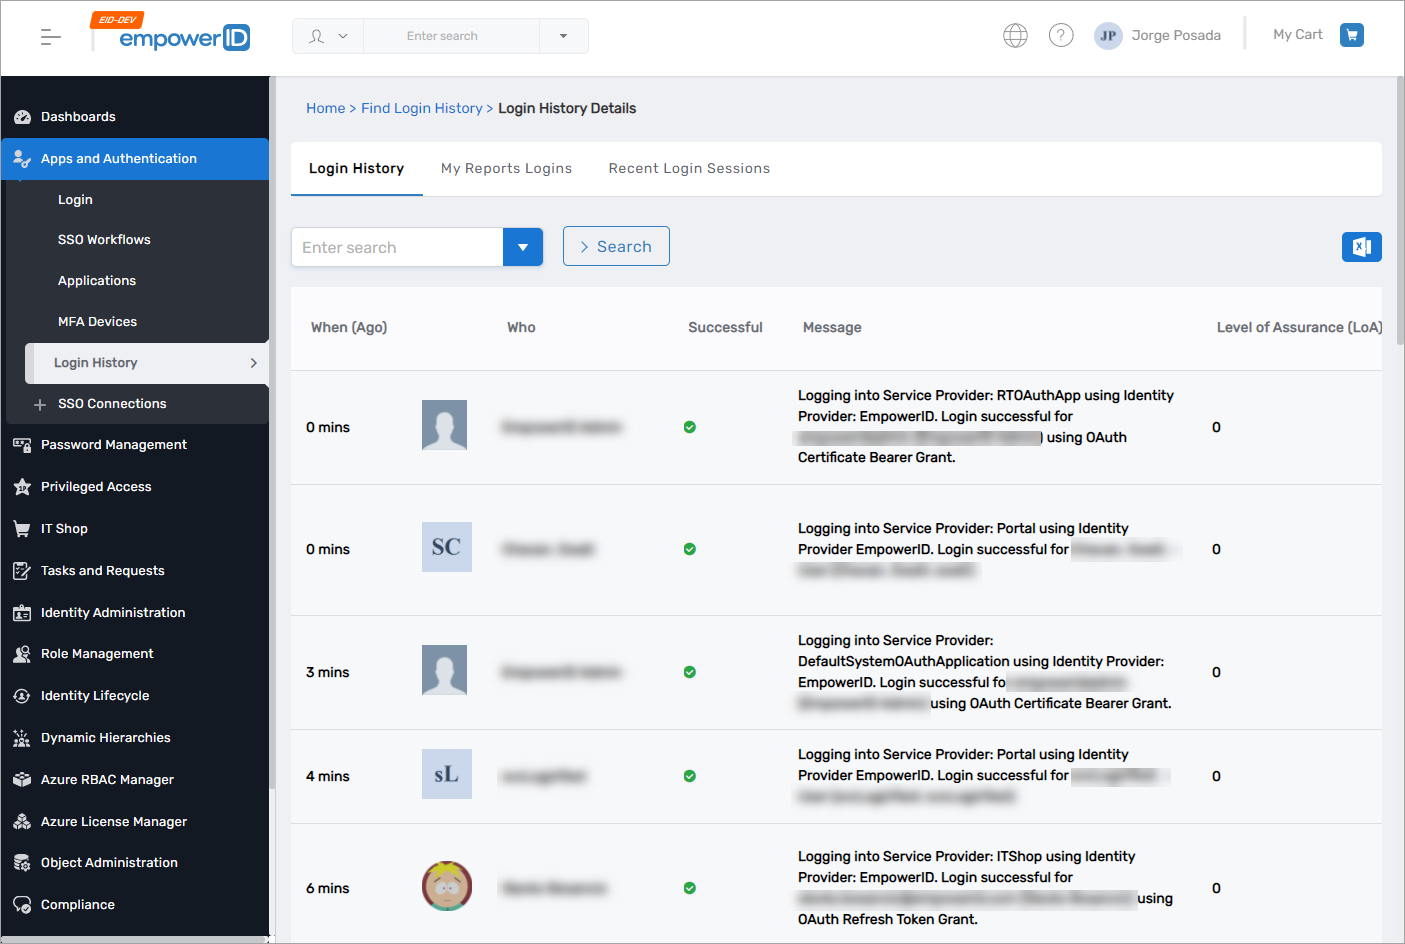Switch to the Recent Login Sessions tab
Image resolution: width=1405 pixels, height=944 pixels.
click(689, 168)
